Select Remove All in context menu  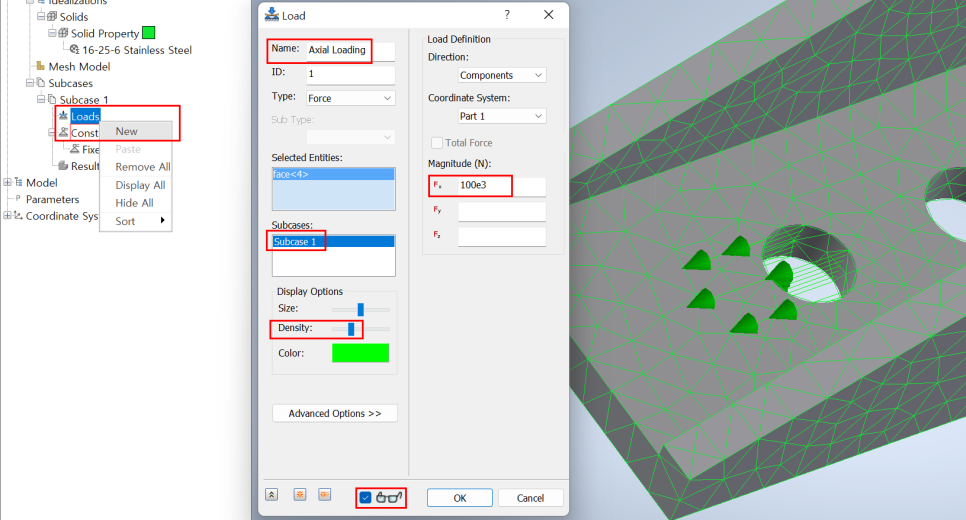142,167
